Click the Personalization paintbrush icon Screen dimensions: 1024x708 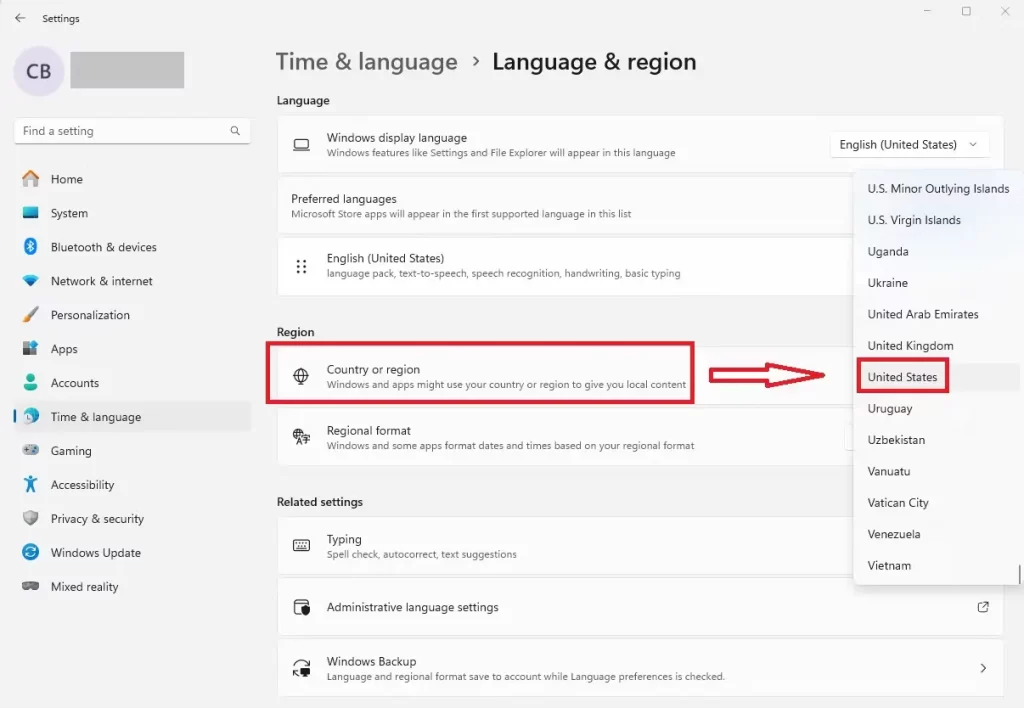(x=31, y=315)
